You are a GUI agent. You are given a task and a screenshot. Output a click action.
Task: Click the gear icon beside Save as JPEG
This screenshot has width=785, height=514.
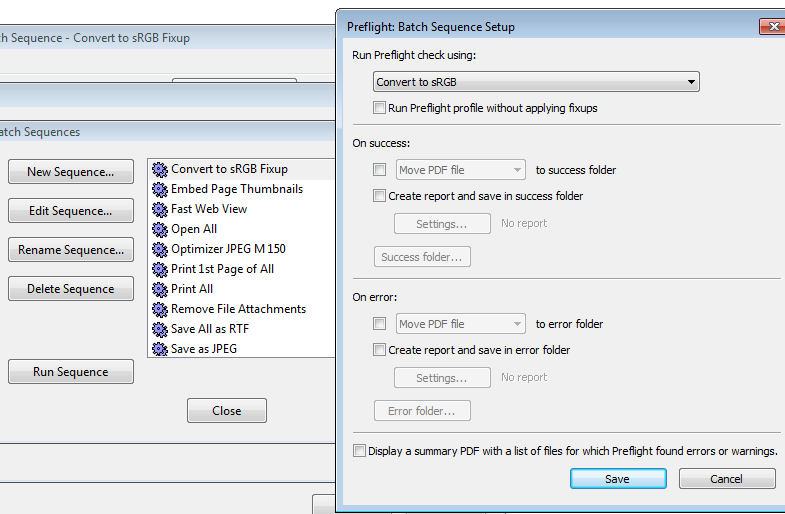click(160, 349)
